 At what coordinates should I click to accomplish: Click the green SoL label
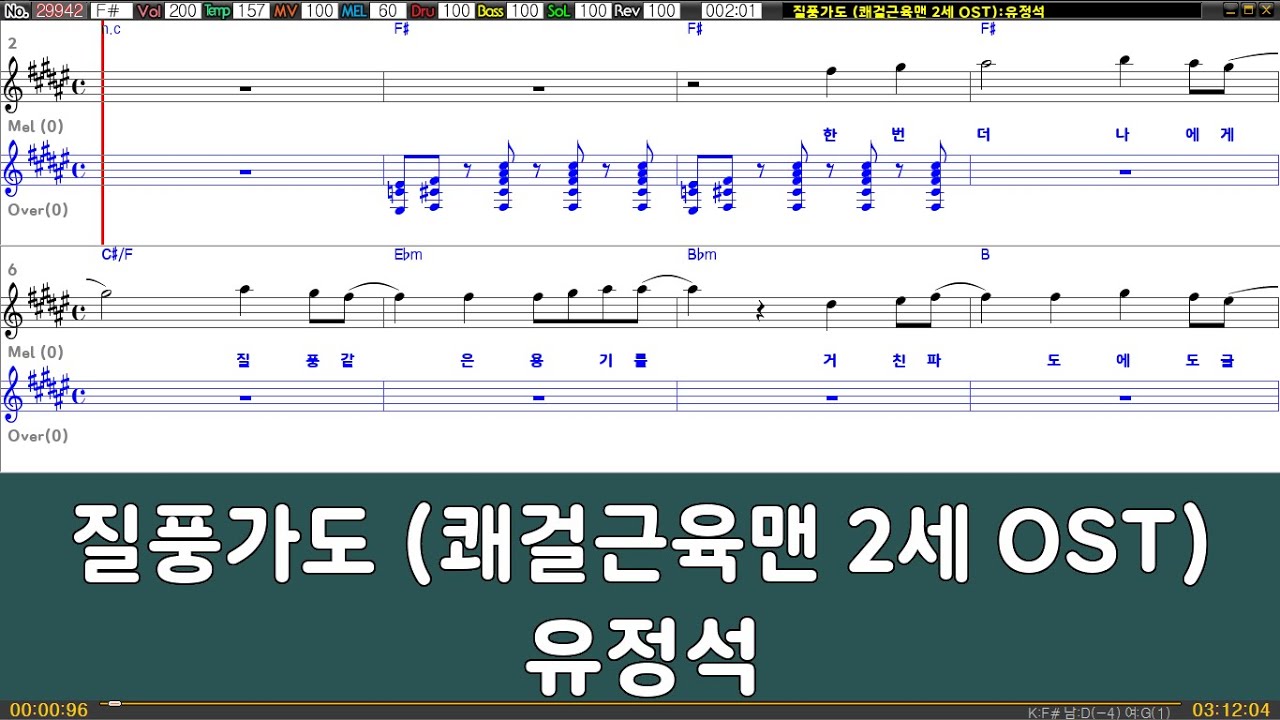[560, 11]
